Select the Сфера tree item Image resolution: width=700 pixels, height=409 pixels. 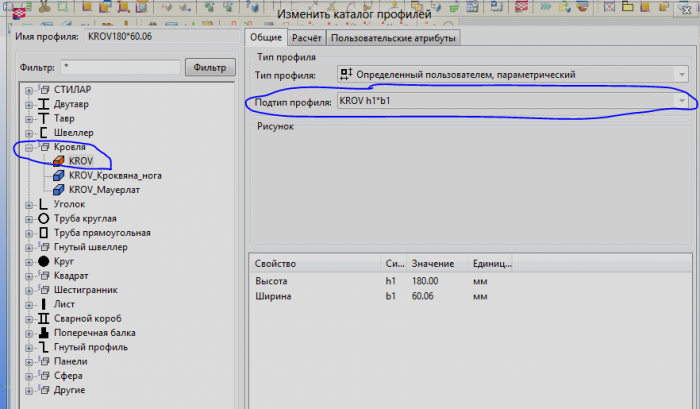click(68, 376)
